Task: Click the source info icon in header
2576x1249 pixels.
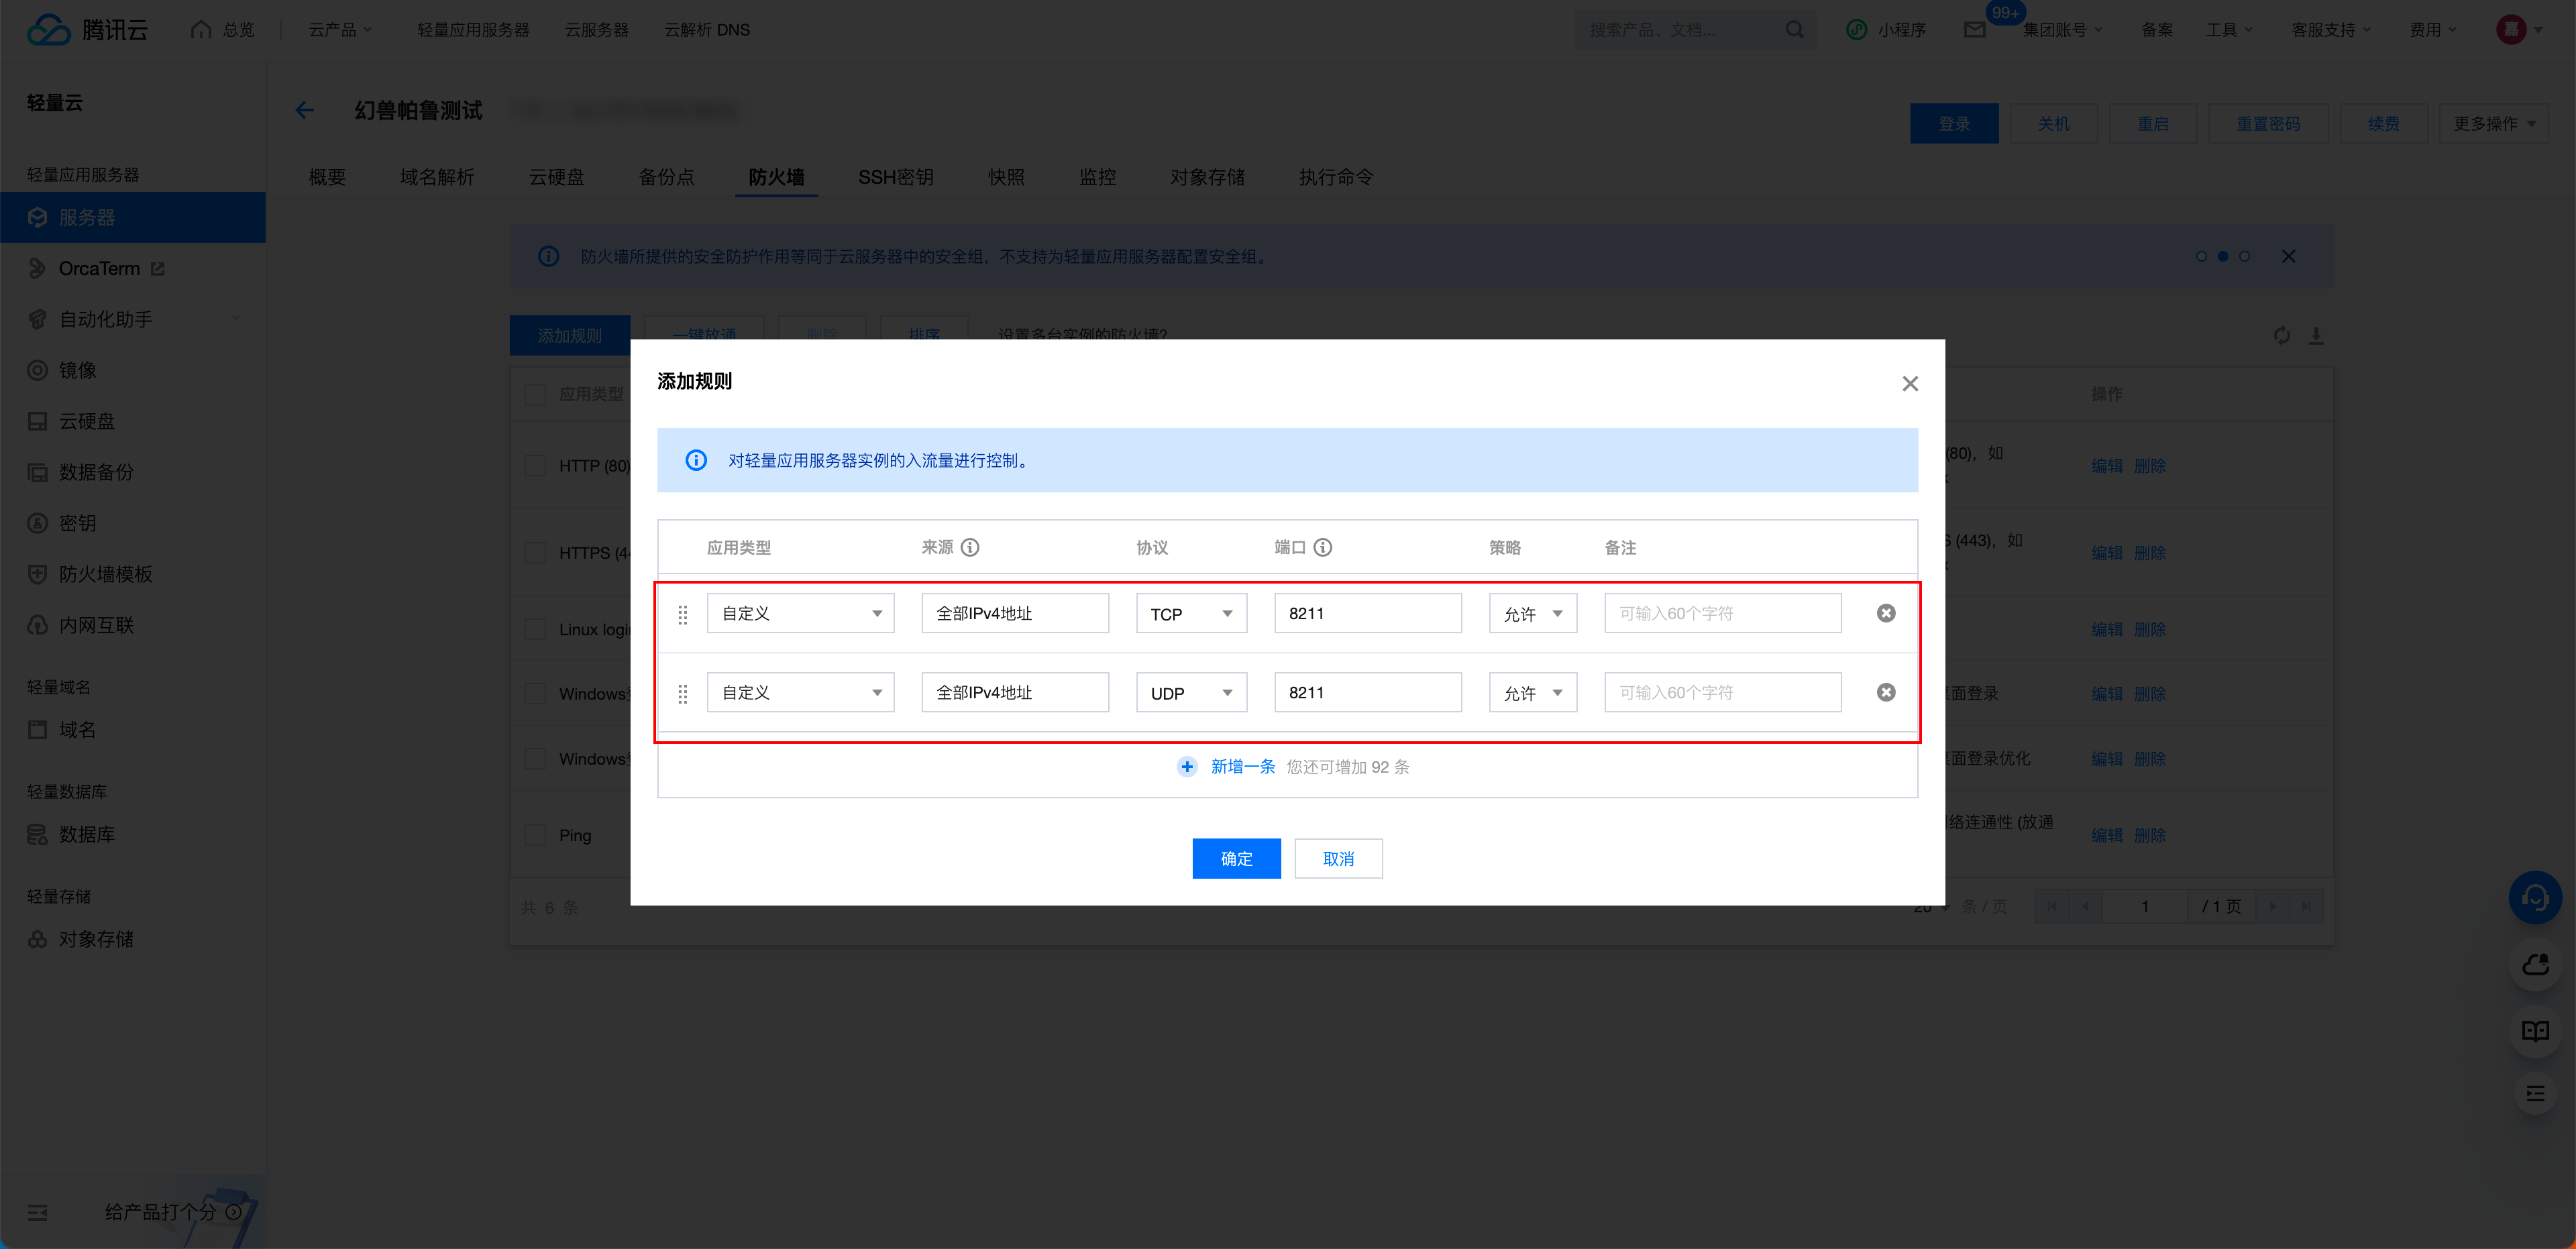Action: (970, 547)
